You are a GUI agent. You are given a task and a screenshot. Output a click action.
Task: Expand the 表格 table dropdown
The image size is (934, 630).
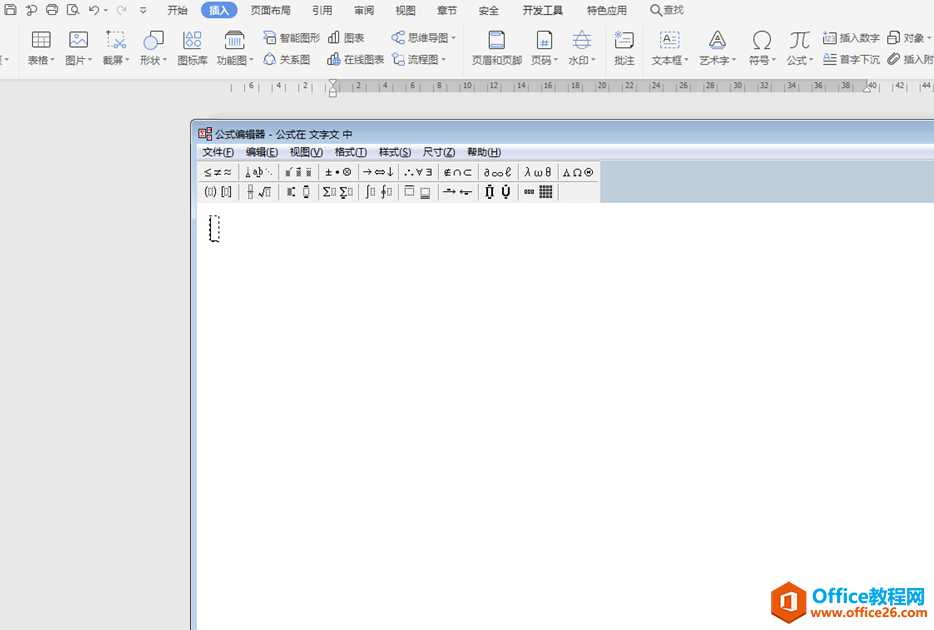pyautogui.click(x=41, y=60)
